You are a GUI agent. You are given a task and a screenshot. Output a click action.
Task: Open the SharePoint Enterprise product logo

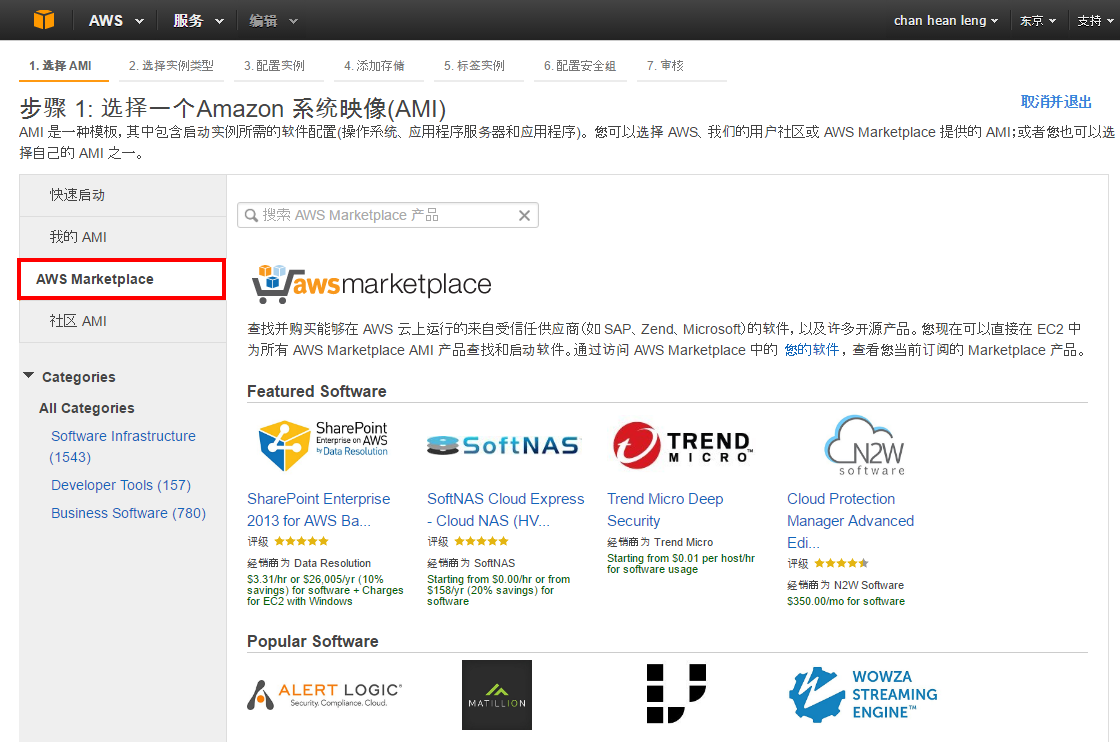tap(323, 446)
